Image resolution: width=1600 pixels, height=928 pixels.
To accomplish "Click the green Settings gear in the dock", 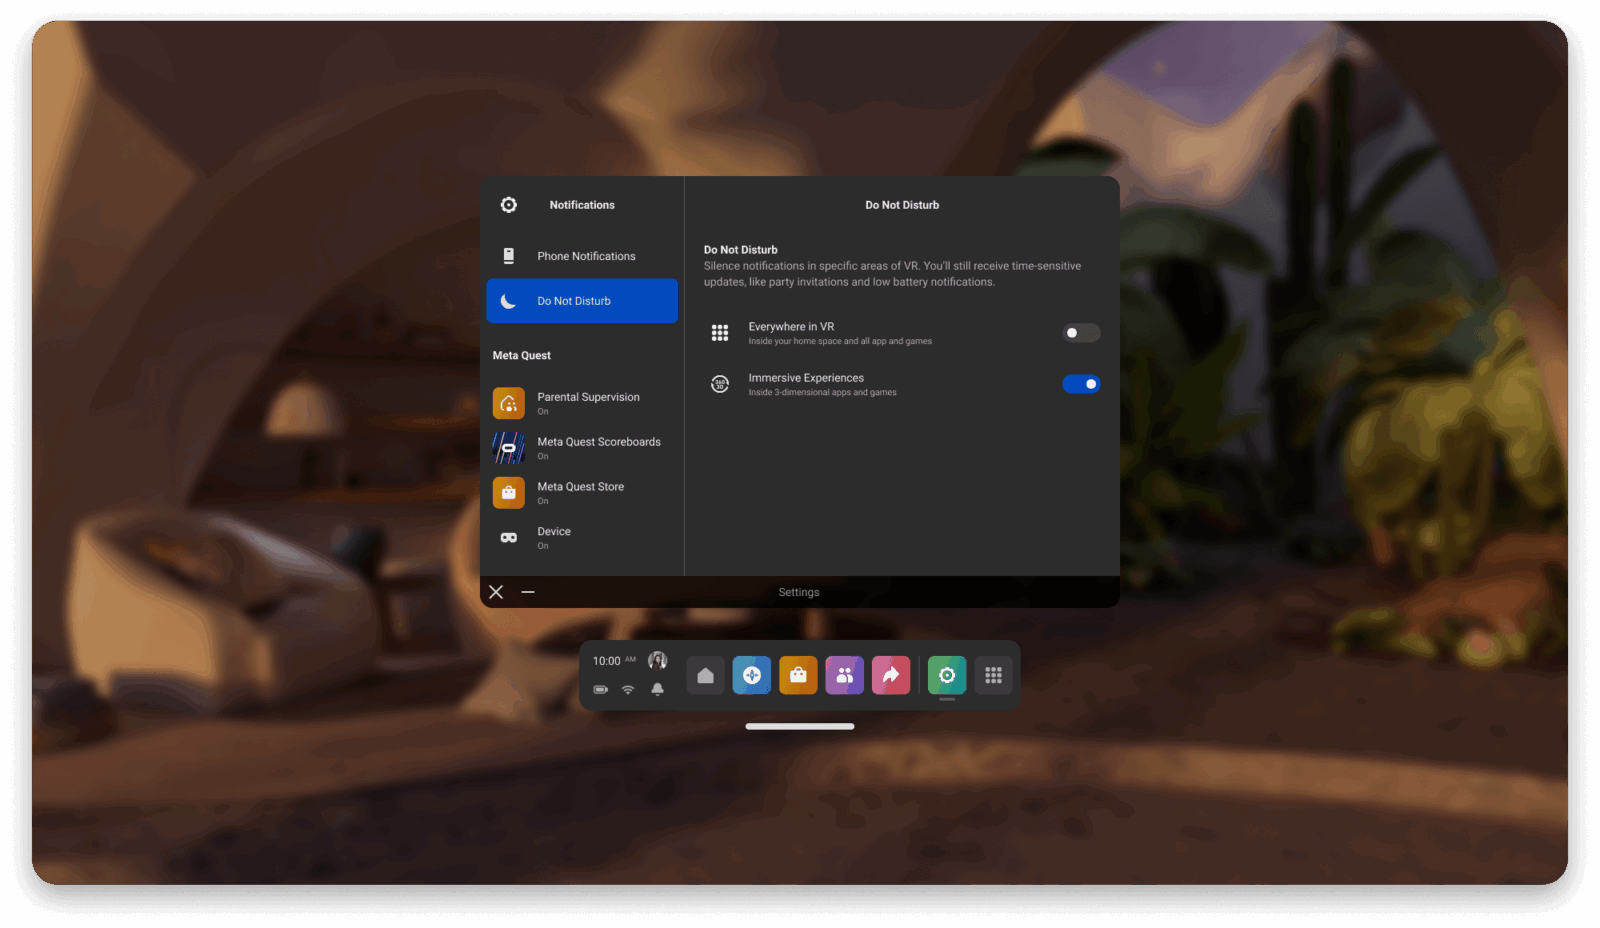I will (x=946, y=676).
